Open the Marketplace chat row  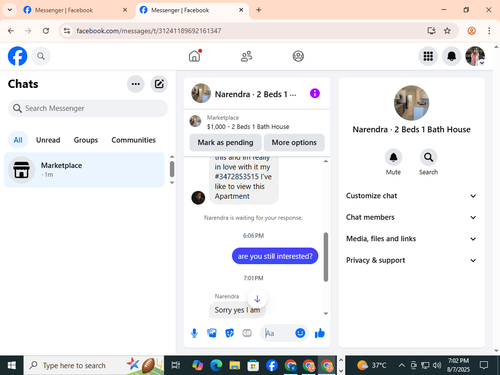[84, 170]
